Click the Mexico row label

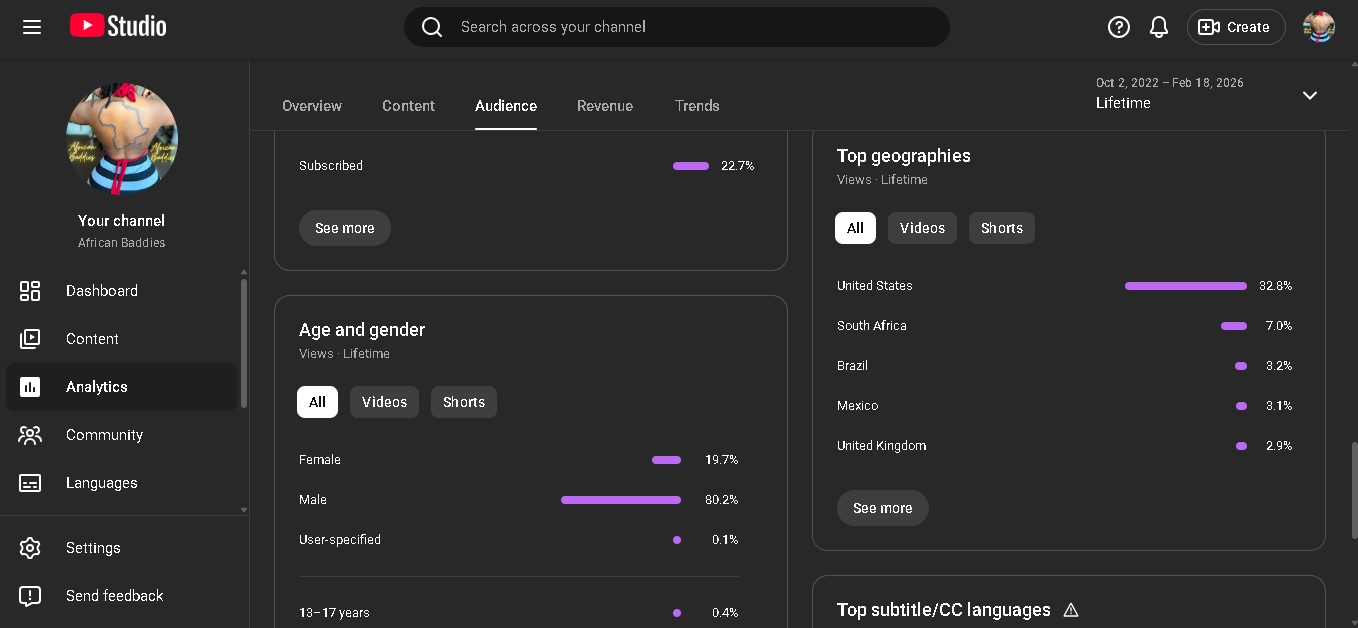pos(857,406)
